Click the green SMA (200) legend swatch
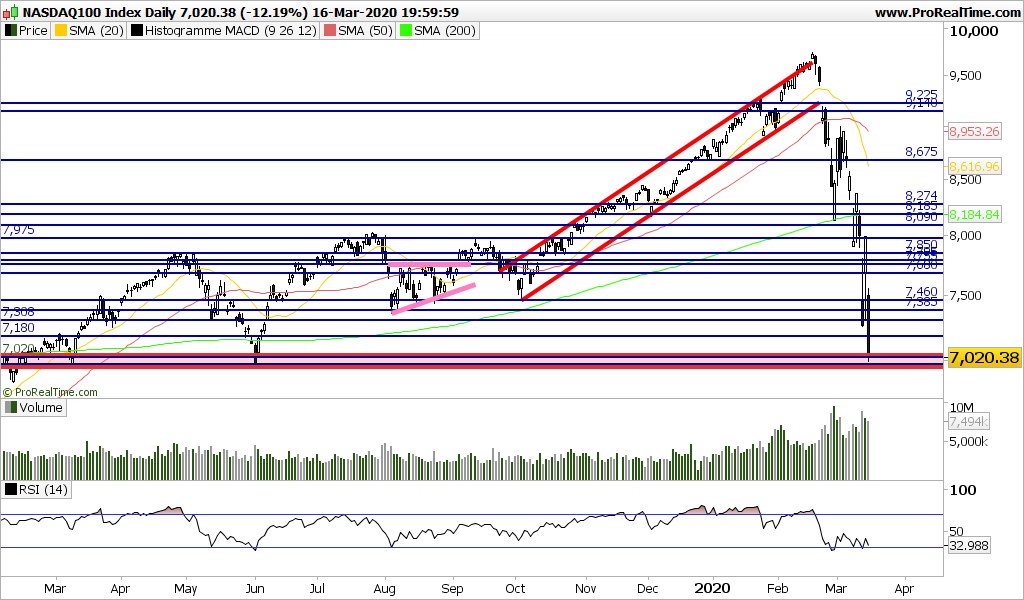The height and width of the screenshot is (600, 1024). click(x=406, y=31)
